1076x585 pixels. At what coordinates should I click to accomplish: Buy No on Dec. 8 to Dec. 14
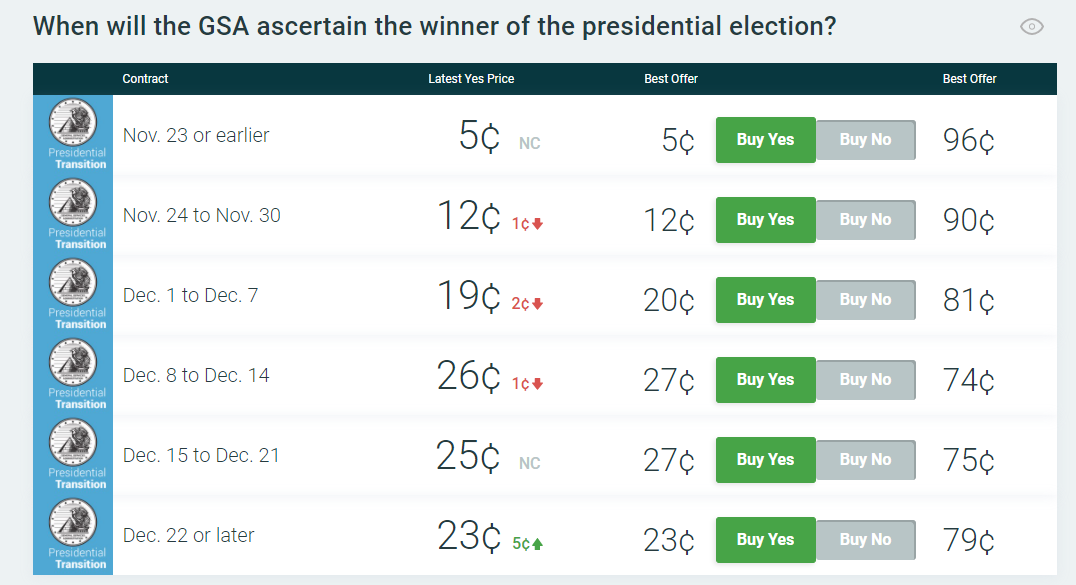(x=865, y=380)
